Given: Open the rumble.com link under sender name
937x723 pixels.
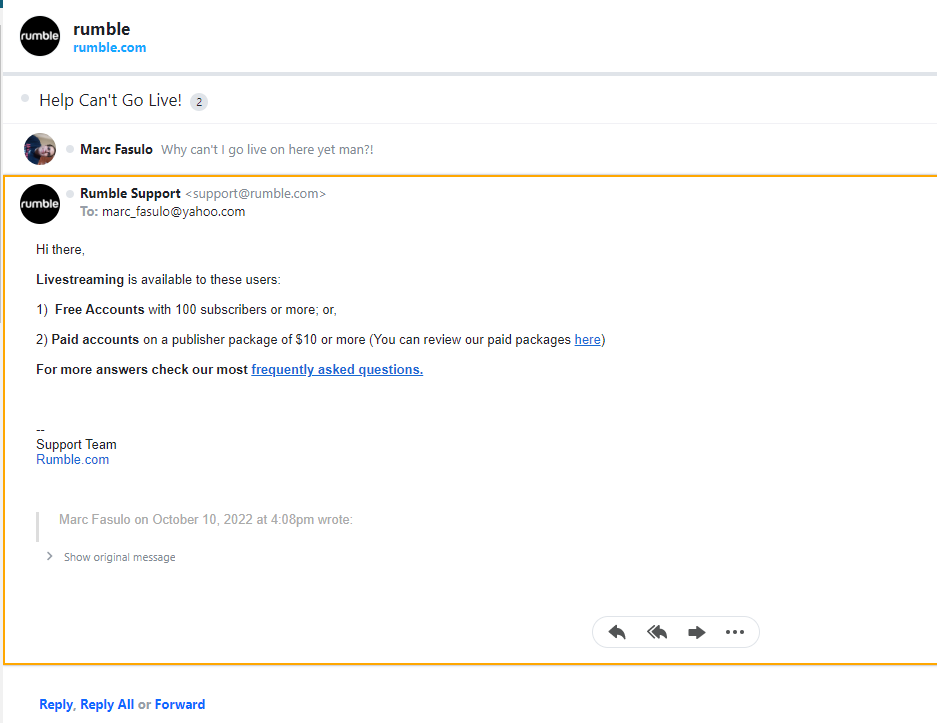Looking at the screenshot, I should (x=109, y=48).
